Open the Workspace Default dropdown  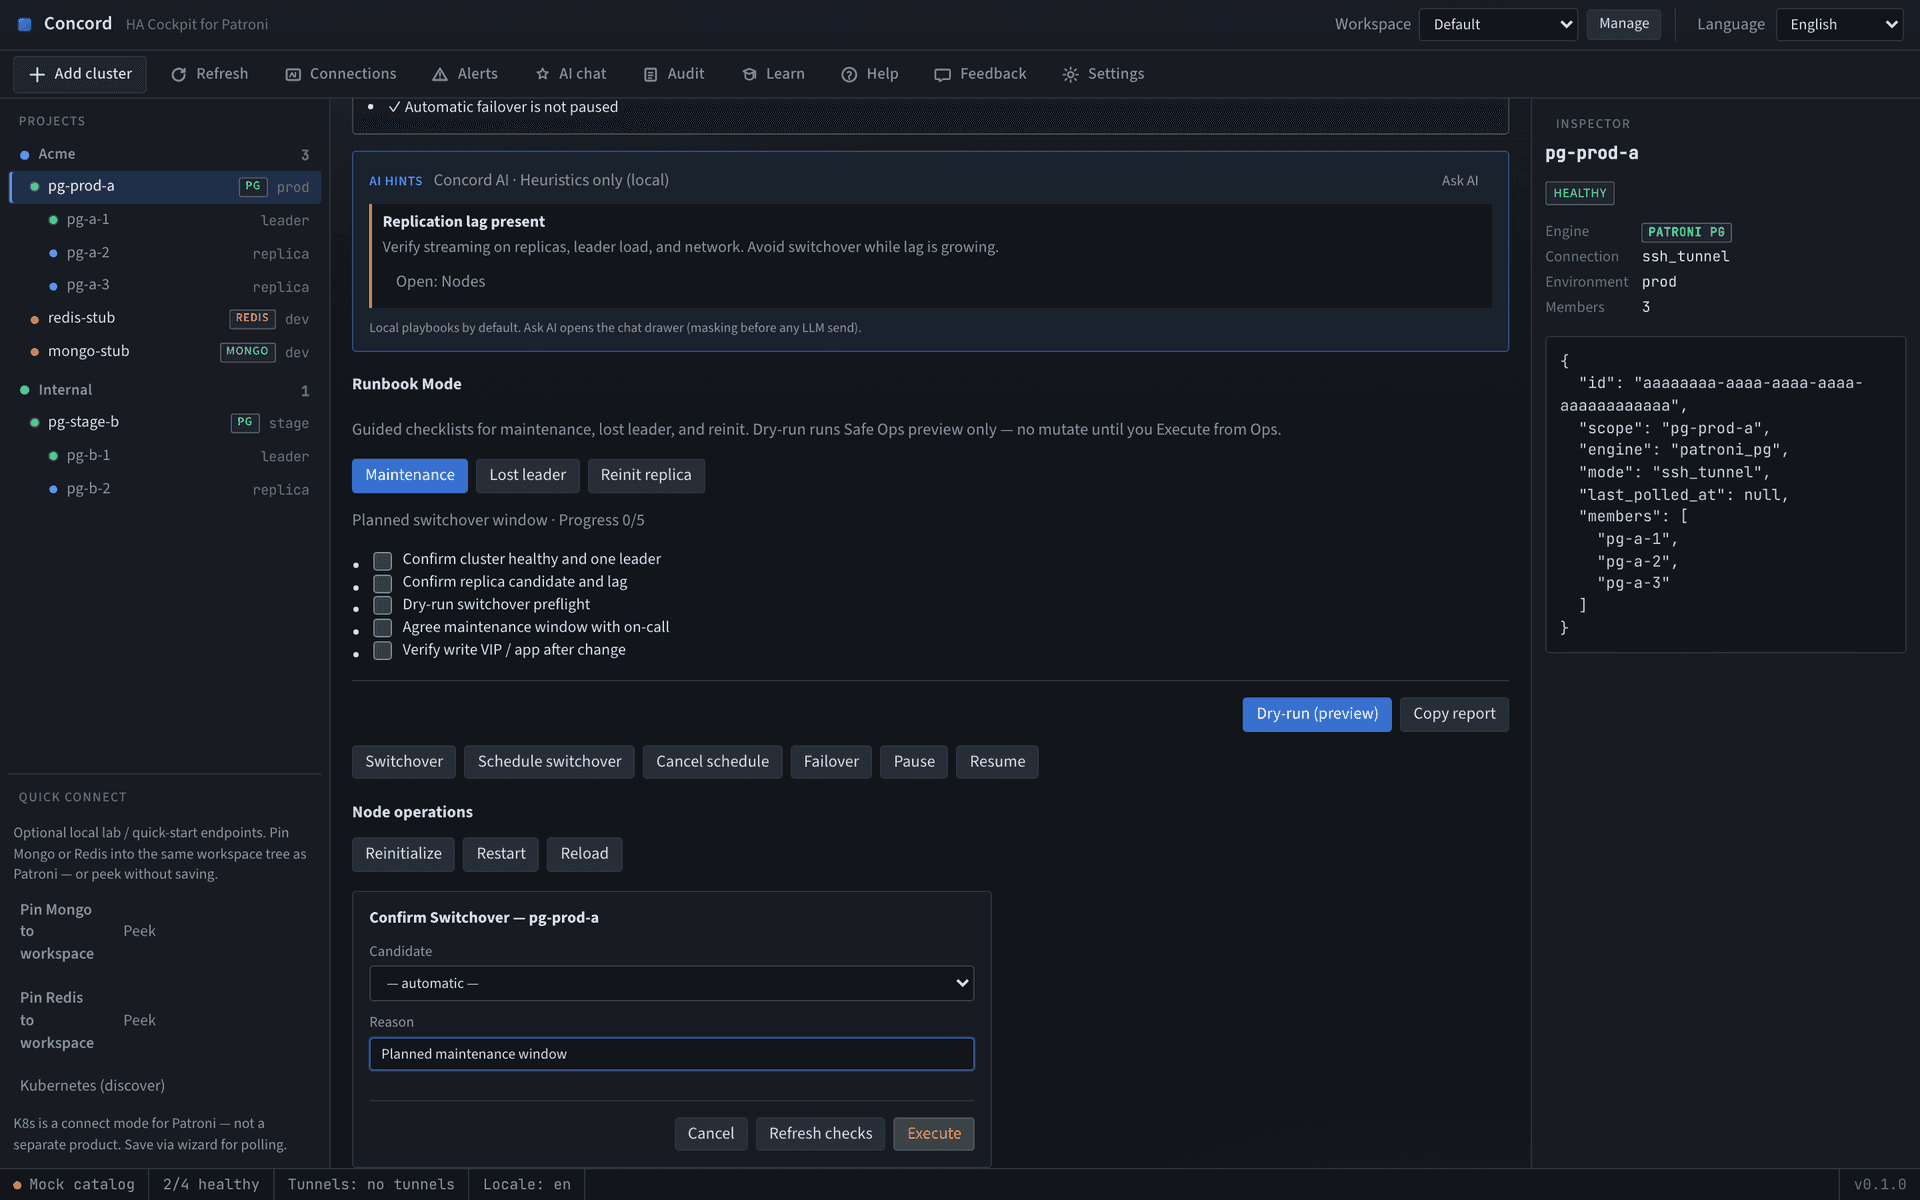click(1498, 24)
